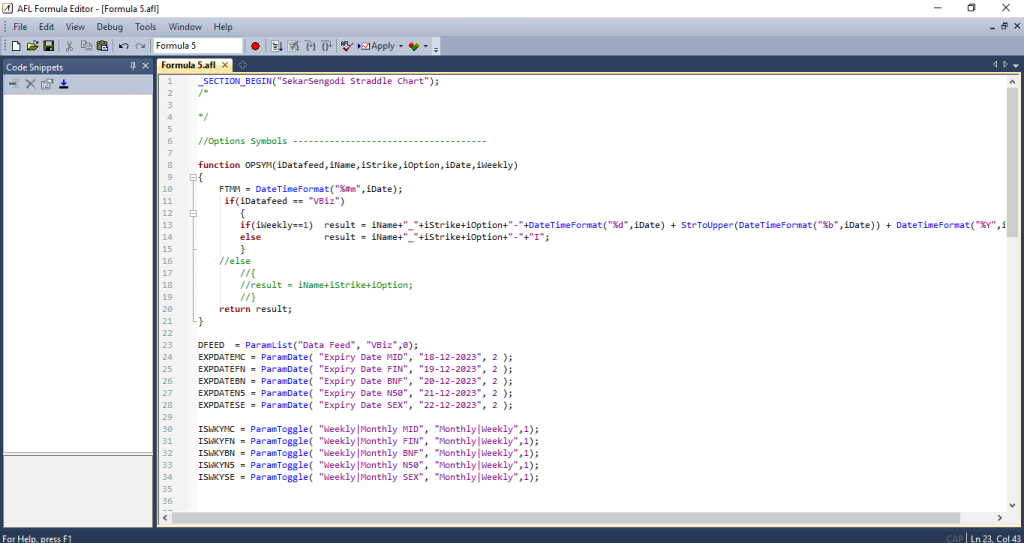Minimize the inner document window
The height and width of the screenshot is (543, 1024).
(992, 27)
